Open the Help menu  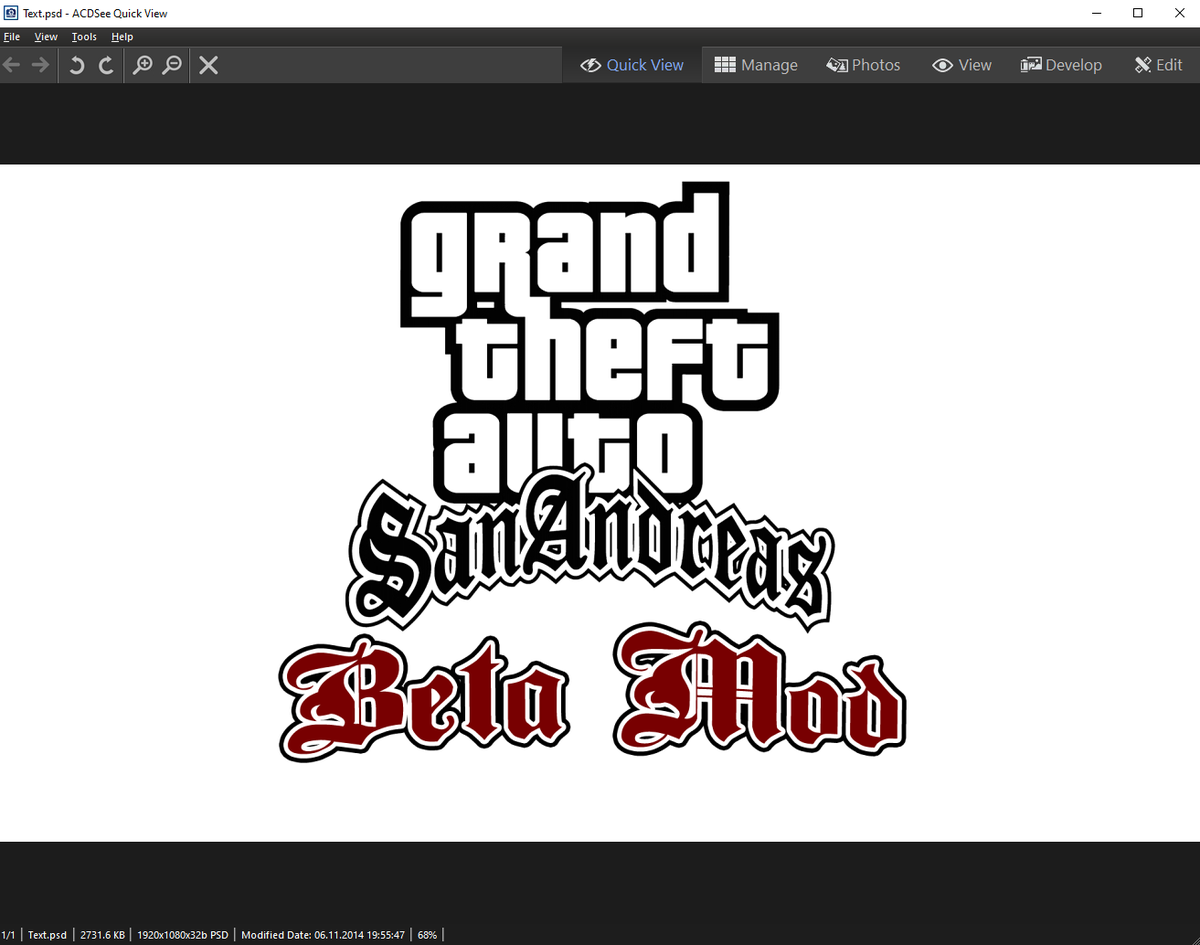click(122, 37)
